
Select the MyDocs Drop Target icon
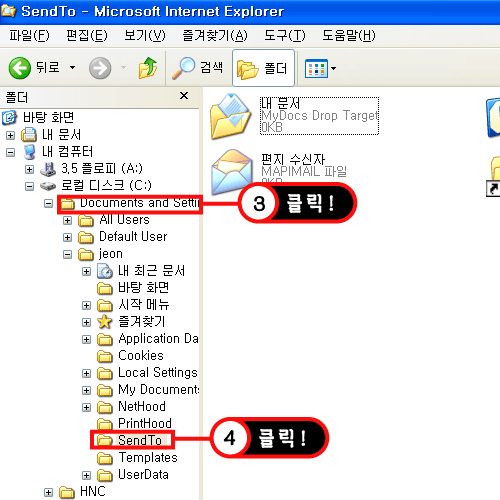click(230, 116)
